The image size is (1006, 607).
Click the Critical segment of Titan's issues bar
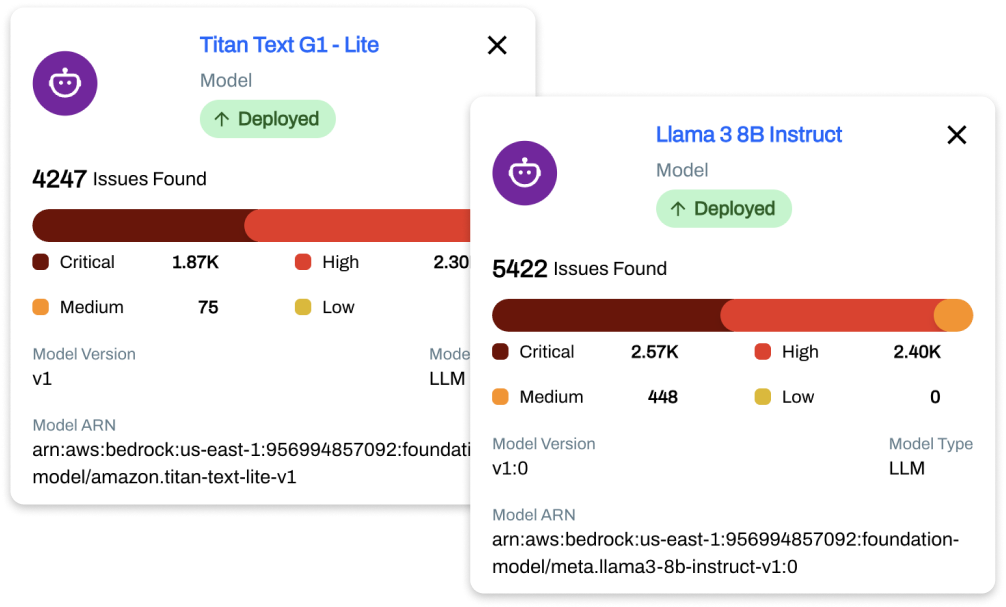tap(140, 226)
